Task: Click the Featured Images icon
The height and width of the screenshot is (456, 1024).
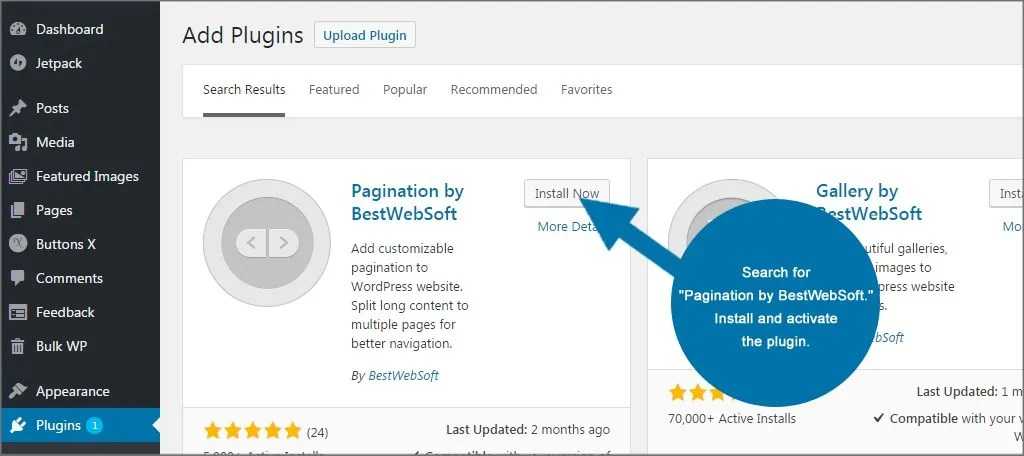Action: 17,176
